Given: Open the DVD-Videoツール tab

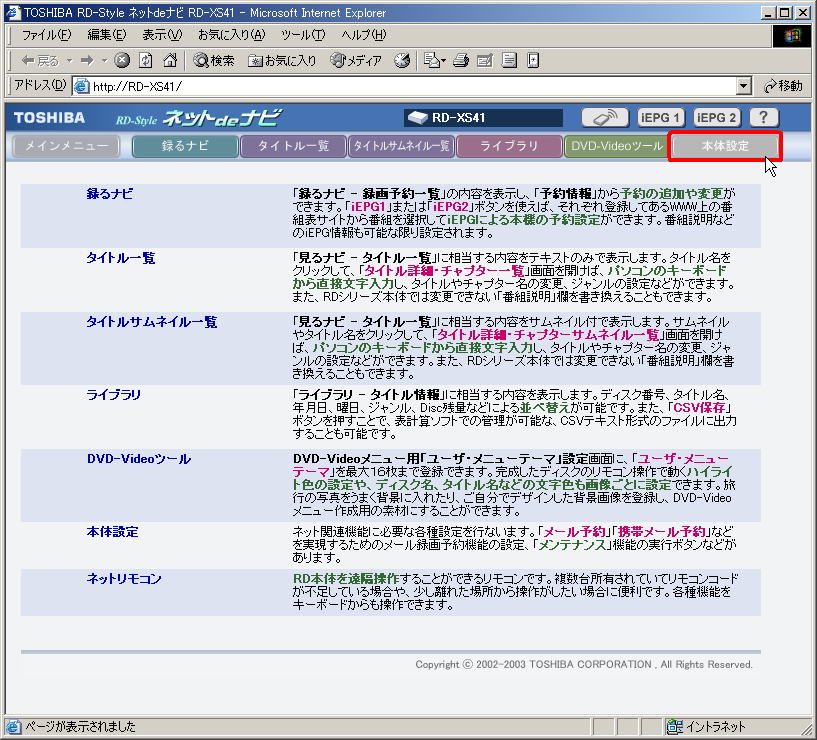Looking at the screenshot, I should 617,146.
